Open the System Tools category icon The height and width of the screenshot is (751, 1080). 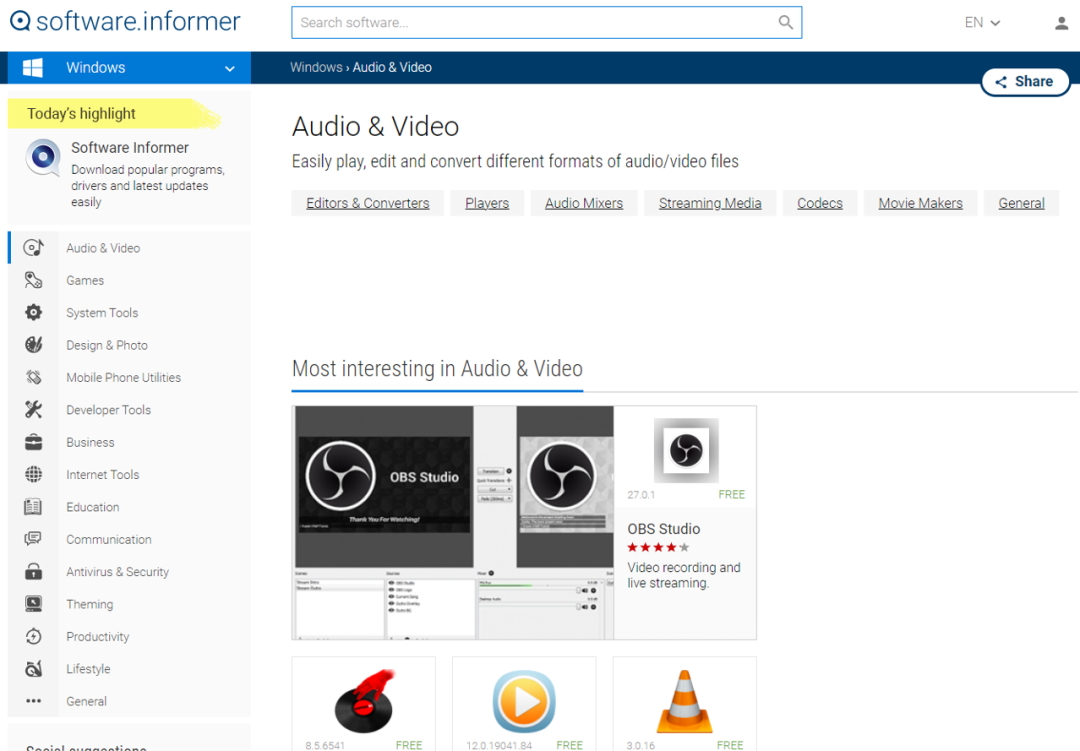click(33, 312)
